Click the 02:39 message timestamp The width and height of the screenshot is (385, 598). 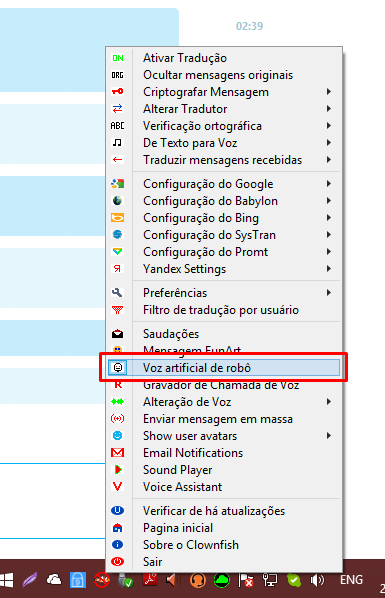coord(250,26)
